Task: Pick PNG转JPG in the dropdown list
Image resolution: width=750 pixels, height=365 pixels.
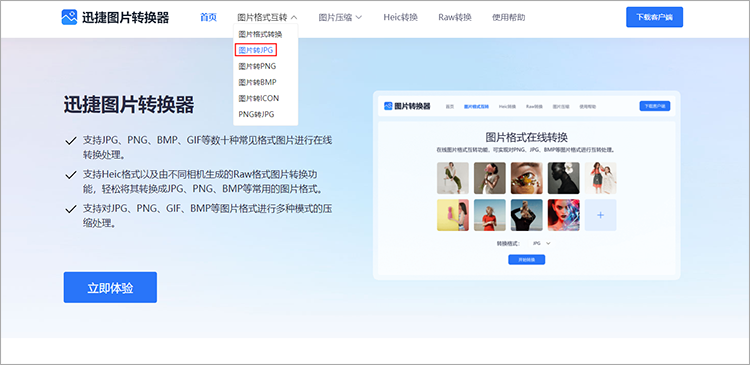Action: coord(256,114)
